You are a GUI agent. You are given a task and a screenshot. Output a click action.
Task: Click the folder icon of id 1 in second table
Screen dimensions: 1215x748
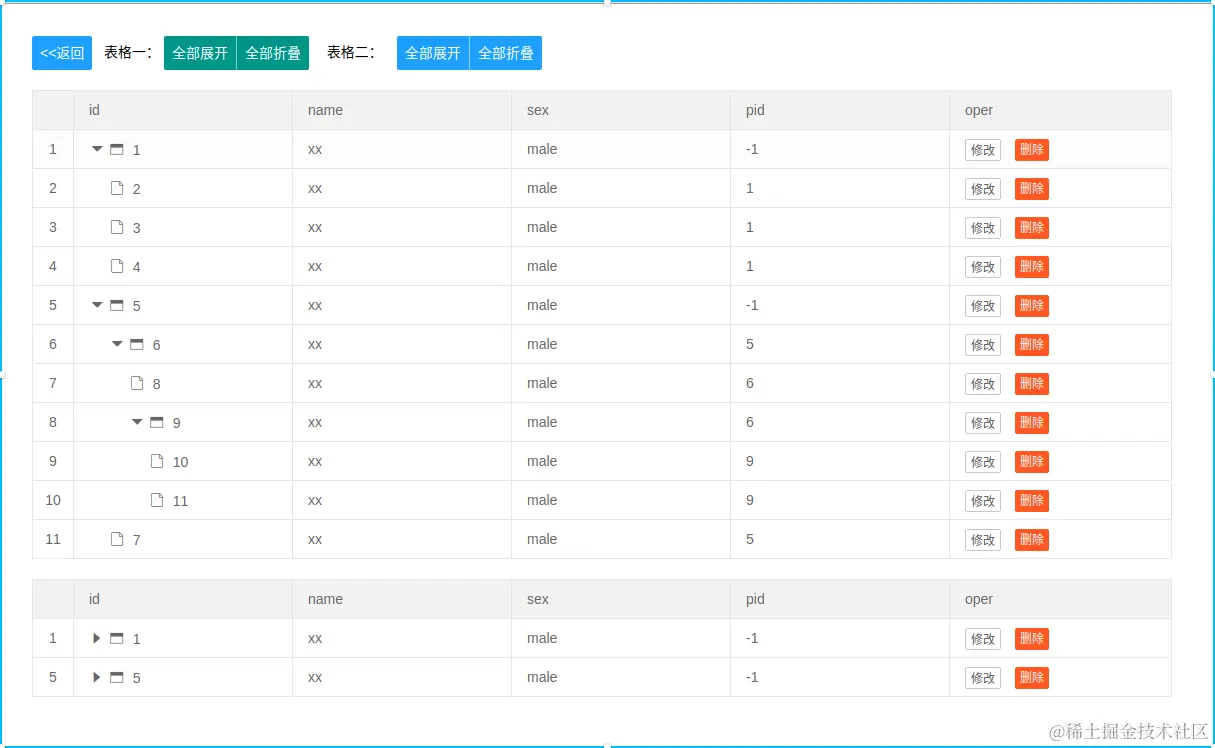117,638
